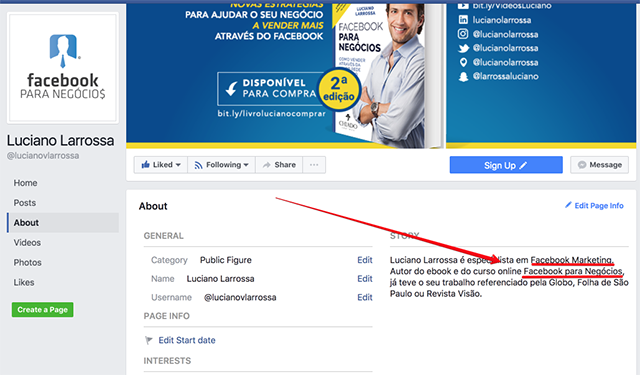Click the Twitter bird icon on cover photo
The height and width of the screenshot is (375, 640).
463,48
